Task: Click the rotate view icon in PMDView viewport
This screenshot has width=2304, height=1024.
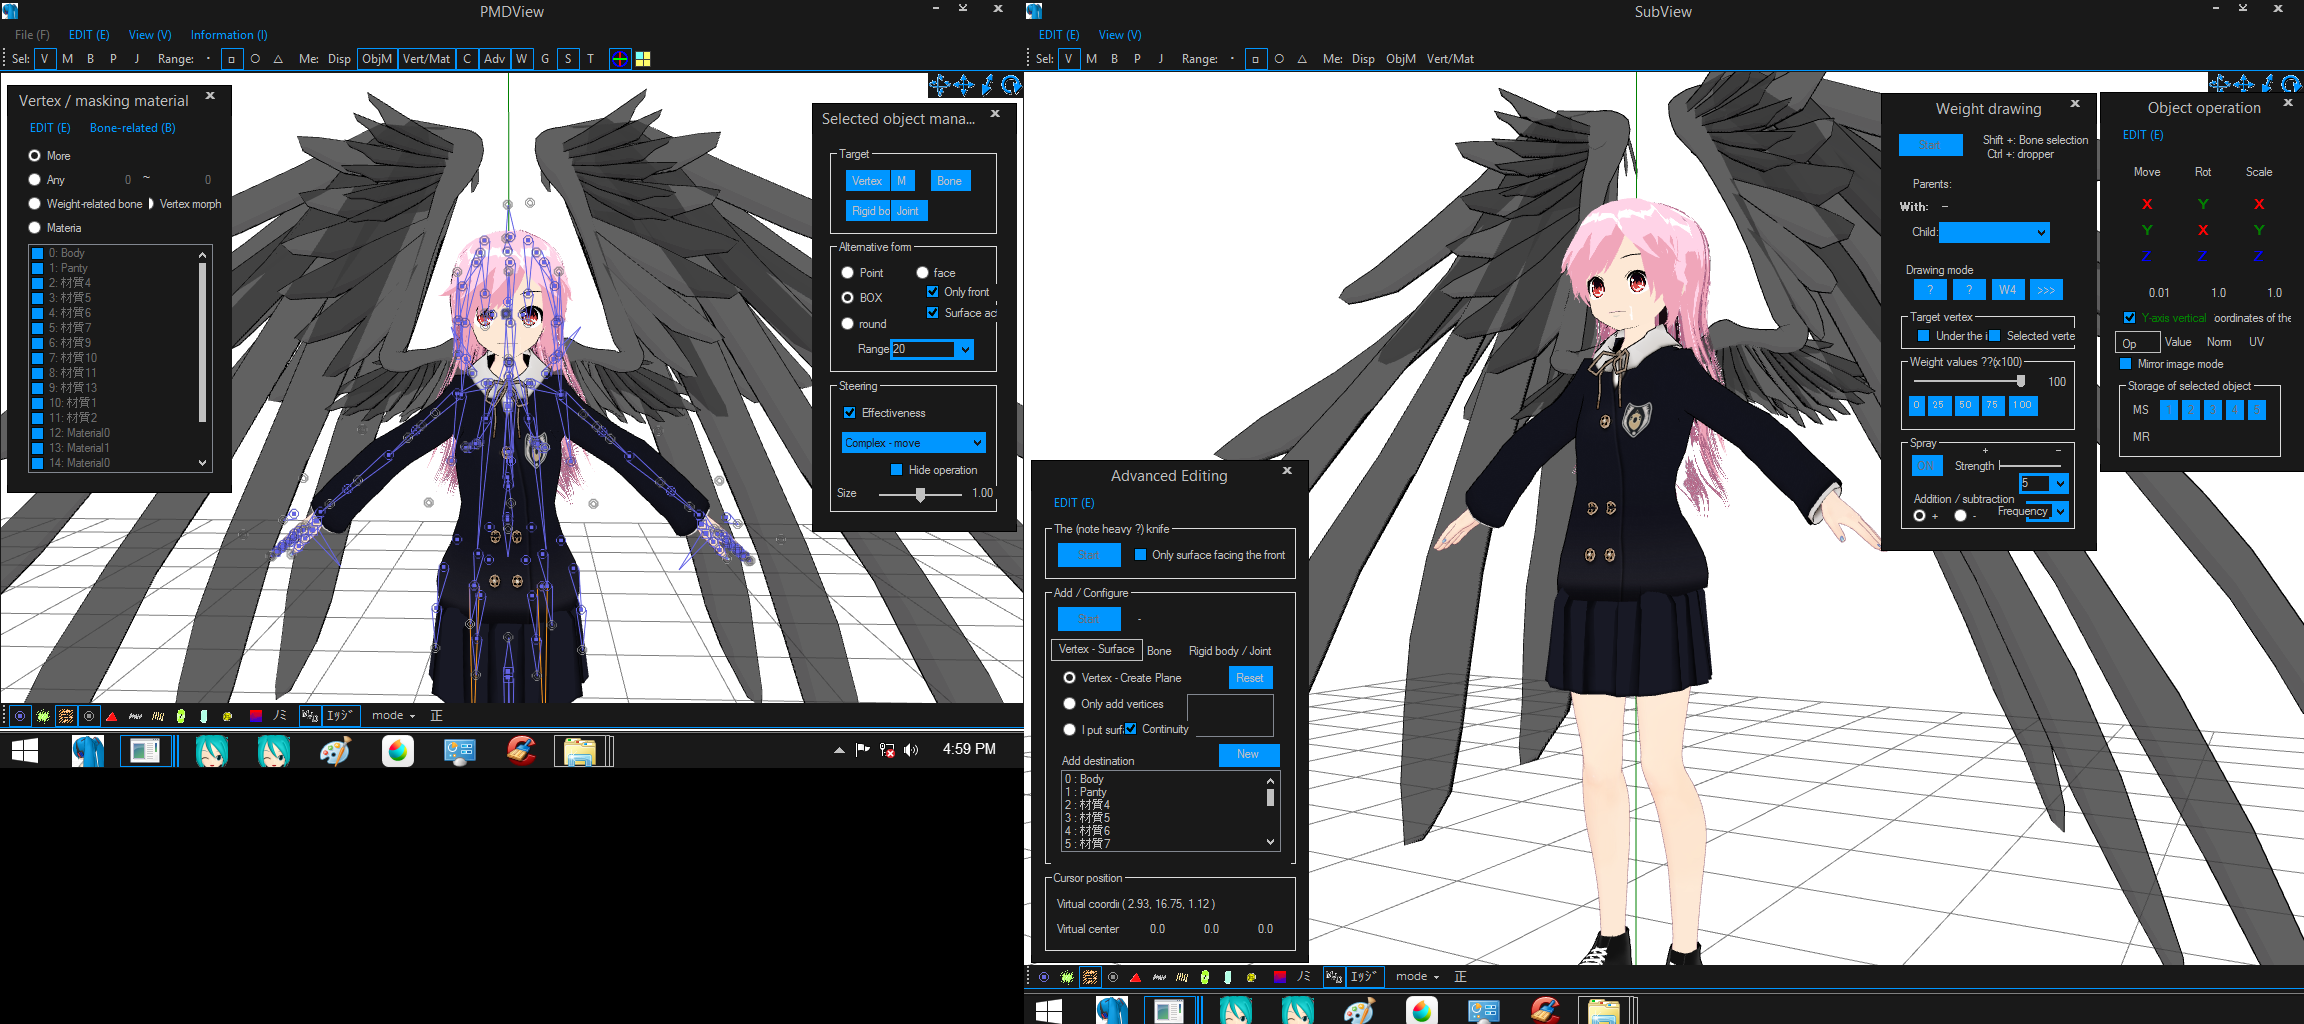Action: click(x=1011, y=85)
